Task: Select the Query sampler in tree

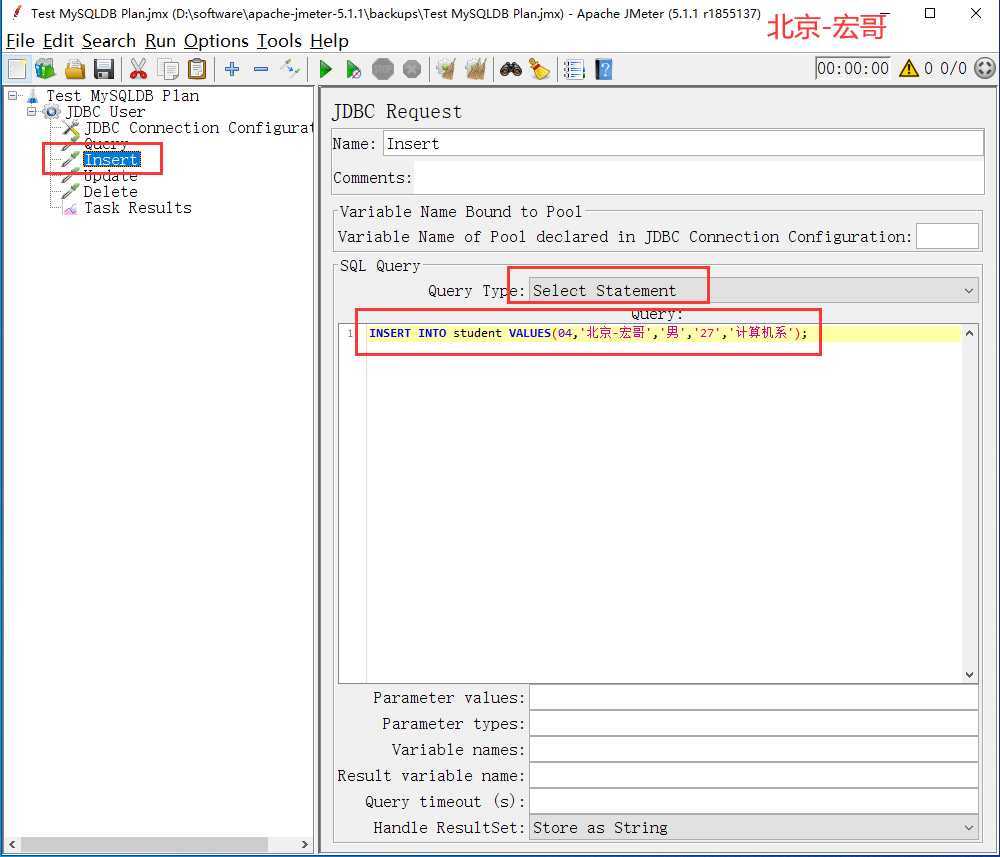Action: pyautogui.click(x=106, y=143)
